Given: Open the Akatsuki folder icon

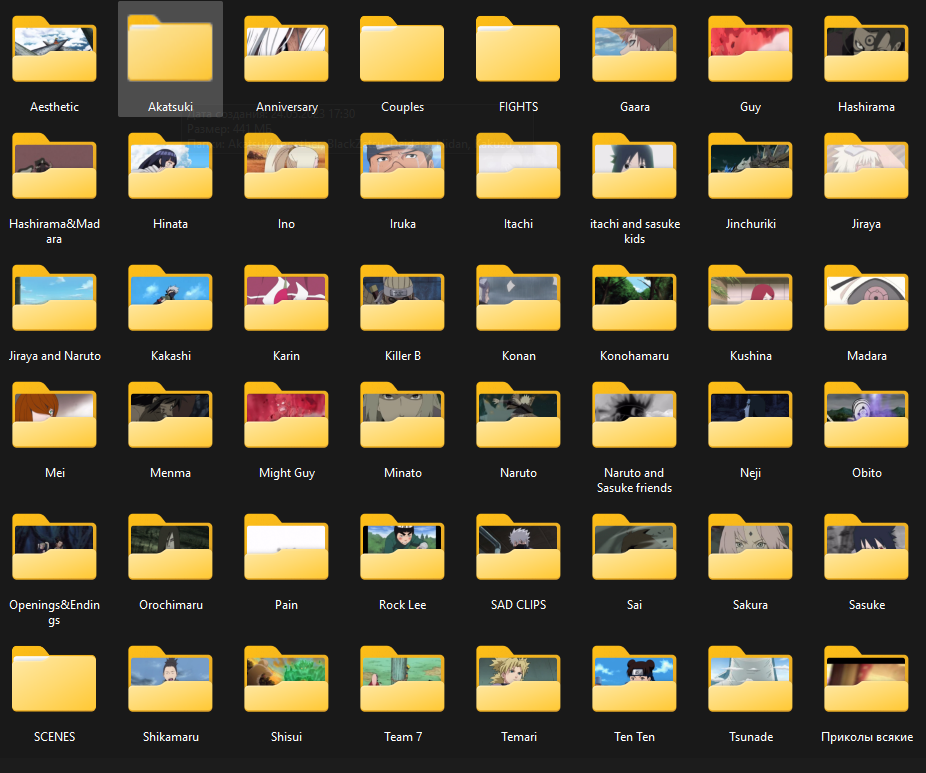Looking at the screenshot, I should (170, 49).
